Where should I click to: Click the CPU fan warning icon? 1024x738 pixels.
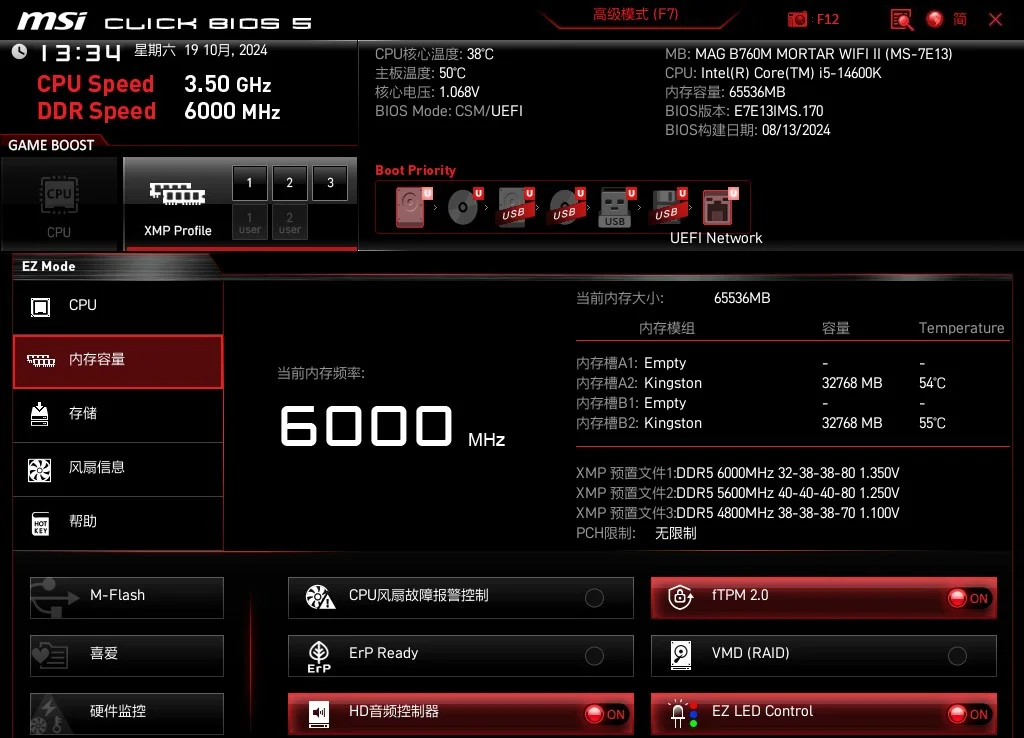(320, 597)
